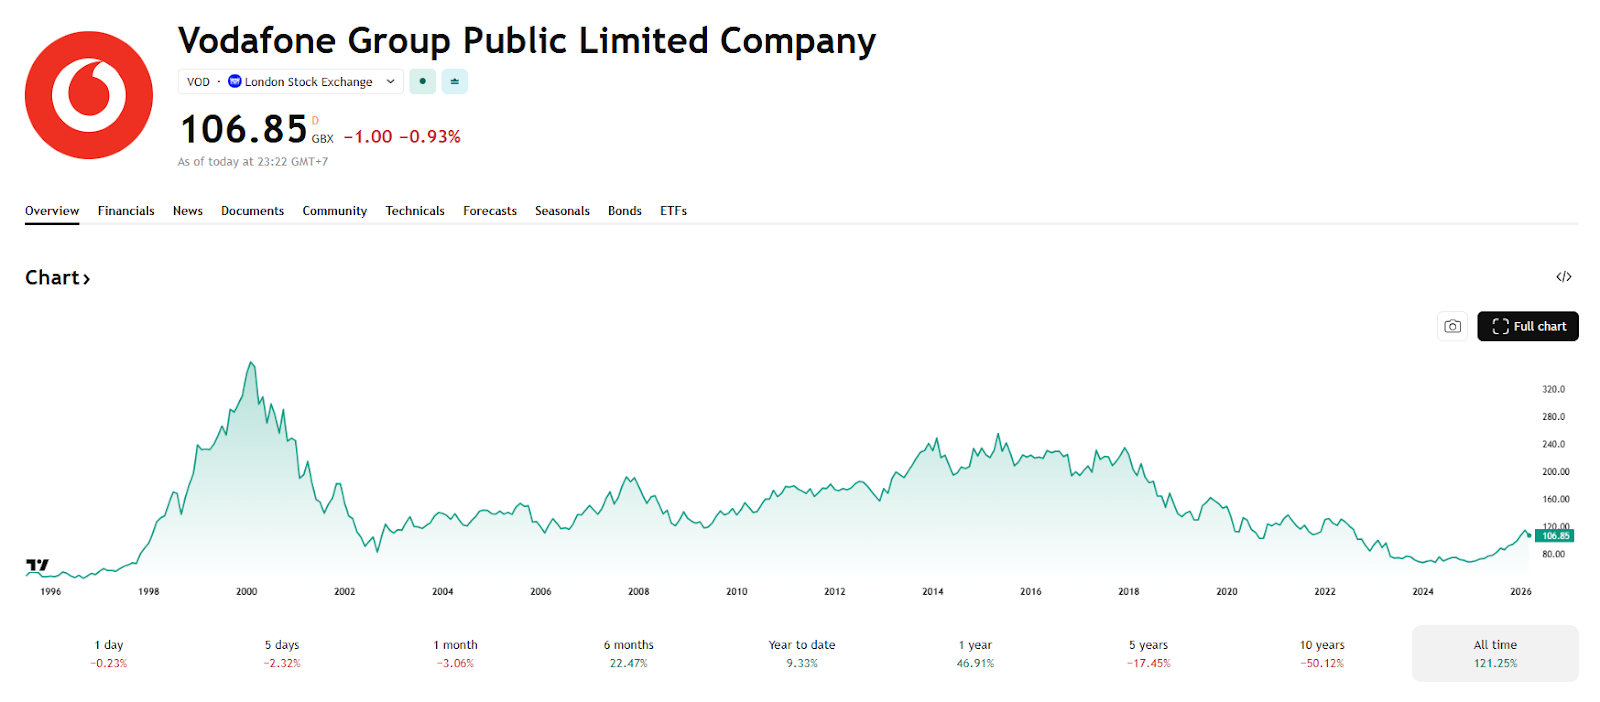The height and width of the screenshot is (702, 1600).
Task: Select the All time range
Action: coord(1494,653)
